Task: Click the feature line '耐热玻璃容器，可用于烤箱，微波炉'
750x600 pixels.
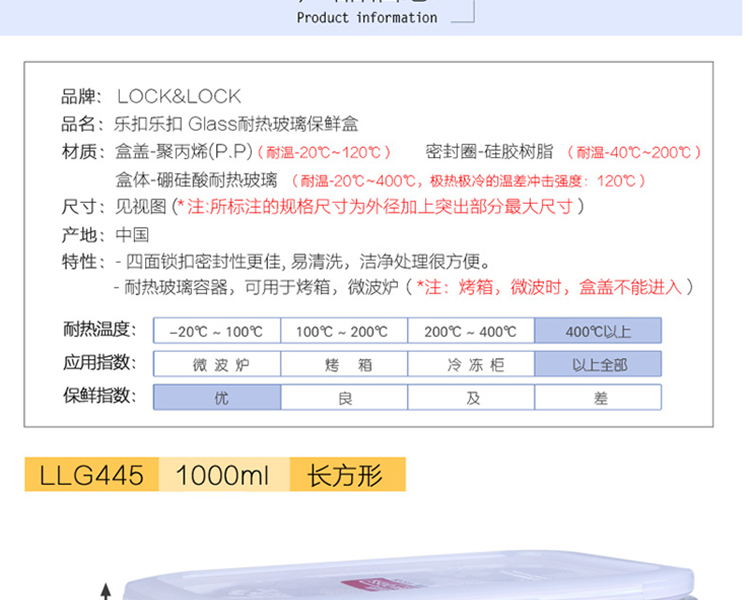Action: pyautogui.click(x=261, y=287)
